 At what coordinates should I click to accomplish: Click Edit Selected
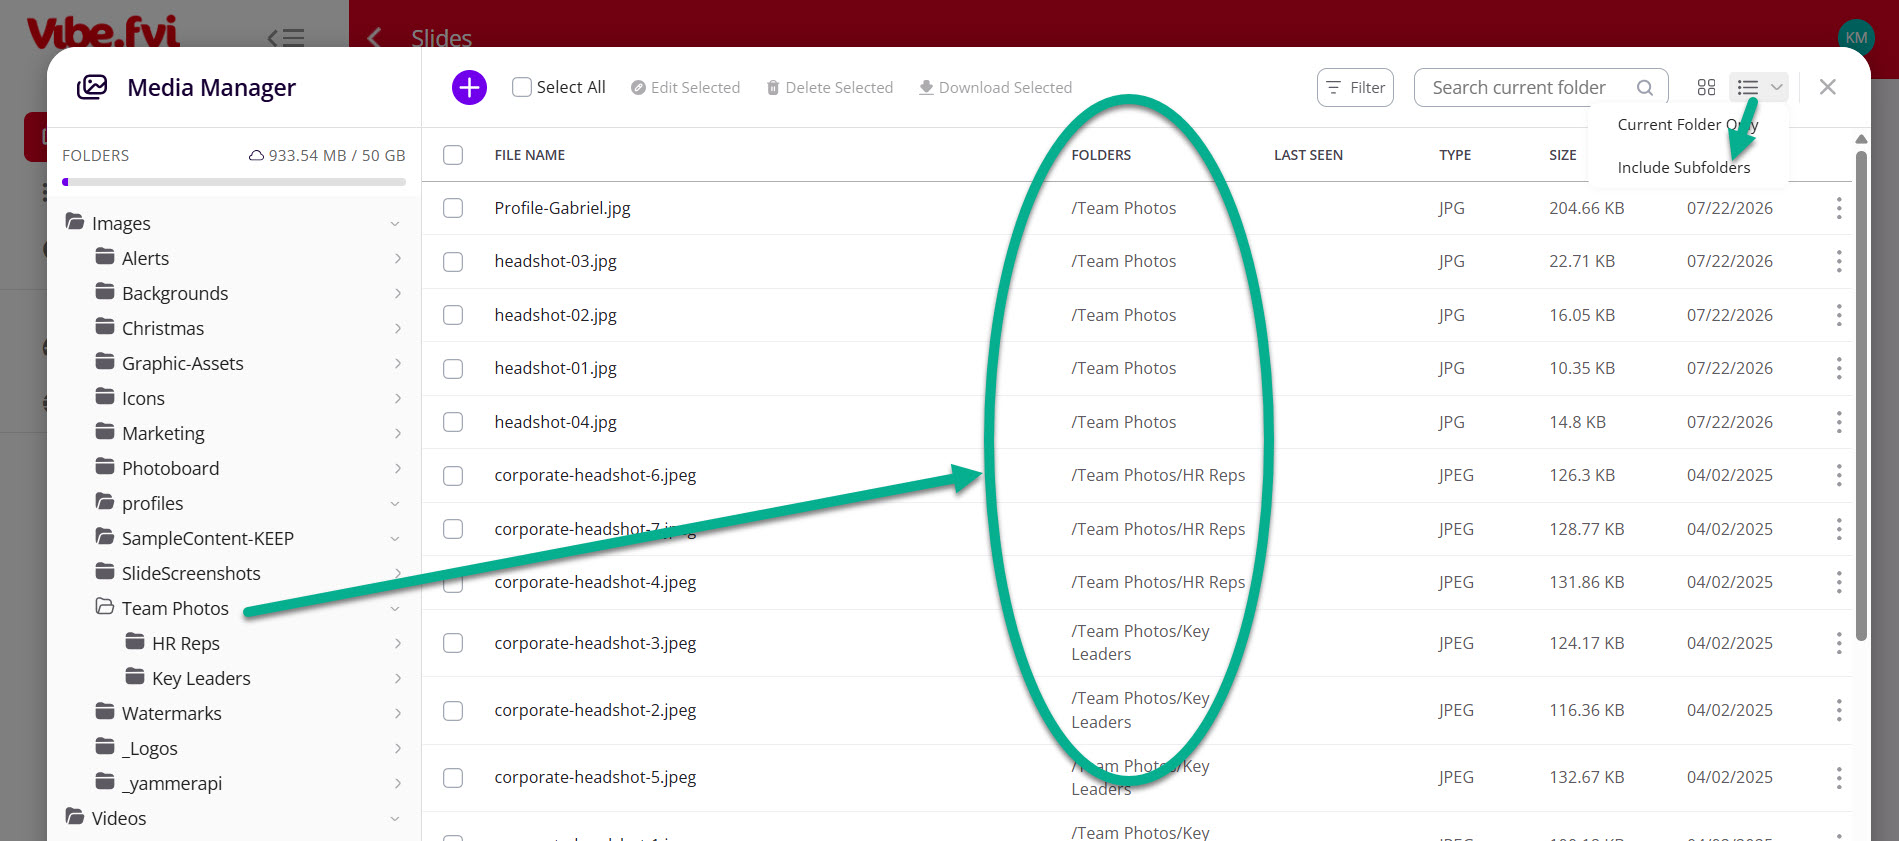pyautogui.click(x=685, y=88)
